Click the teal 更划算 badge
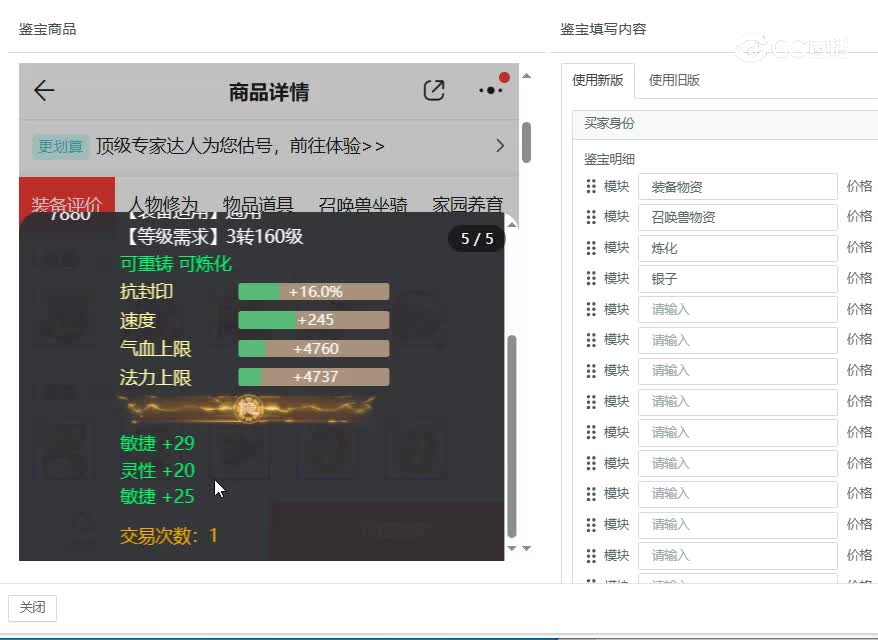 pyautogui.click(x=61, y=146)
